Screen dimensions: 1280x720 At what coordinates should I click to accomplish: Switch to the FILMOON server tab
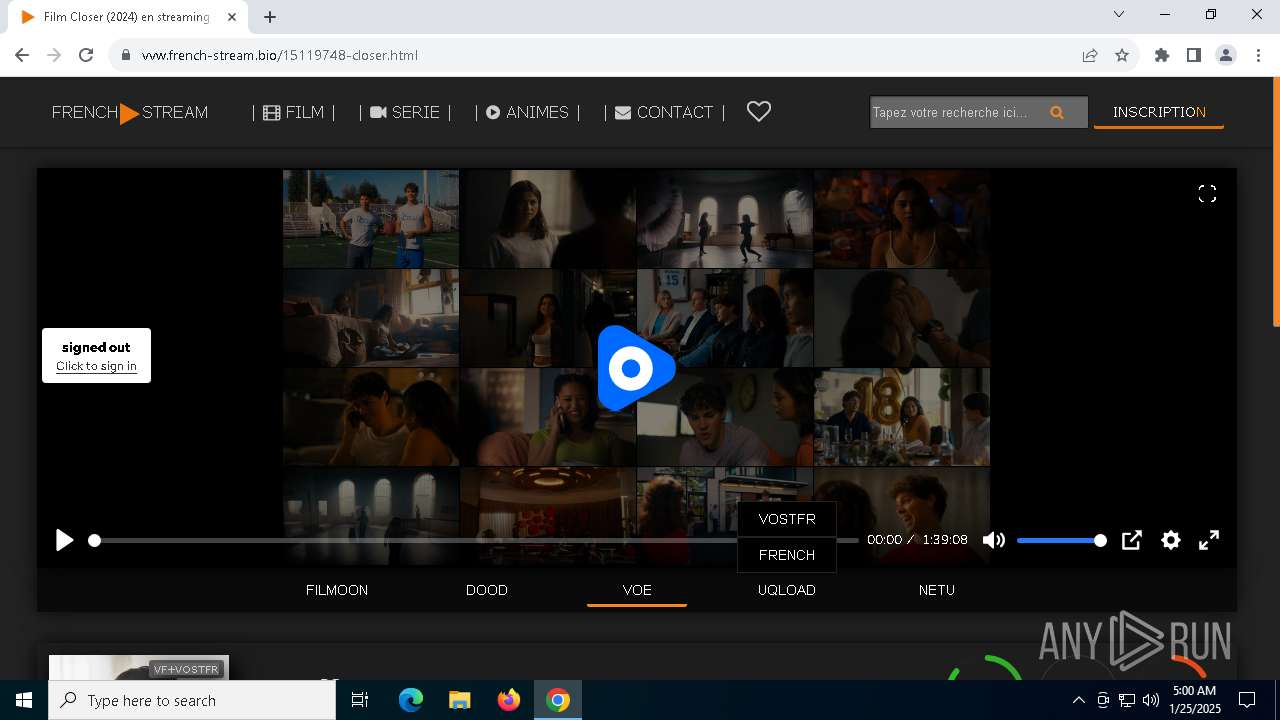click(x=337, y=590)
